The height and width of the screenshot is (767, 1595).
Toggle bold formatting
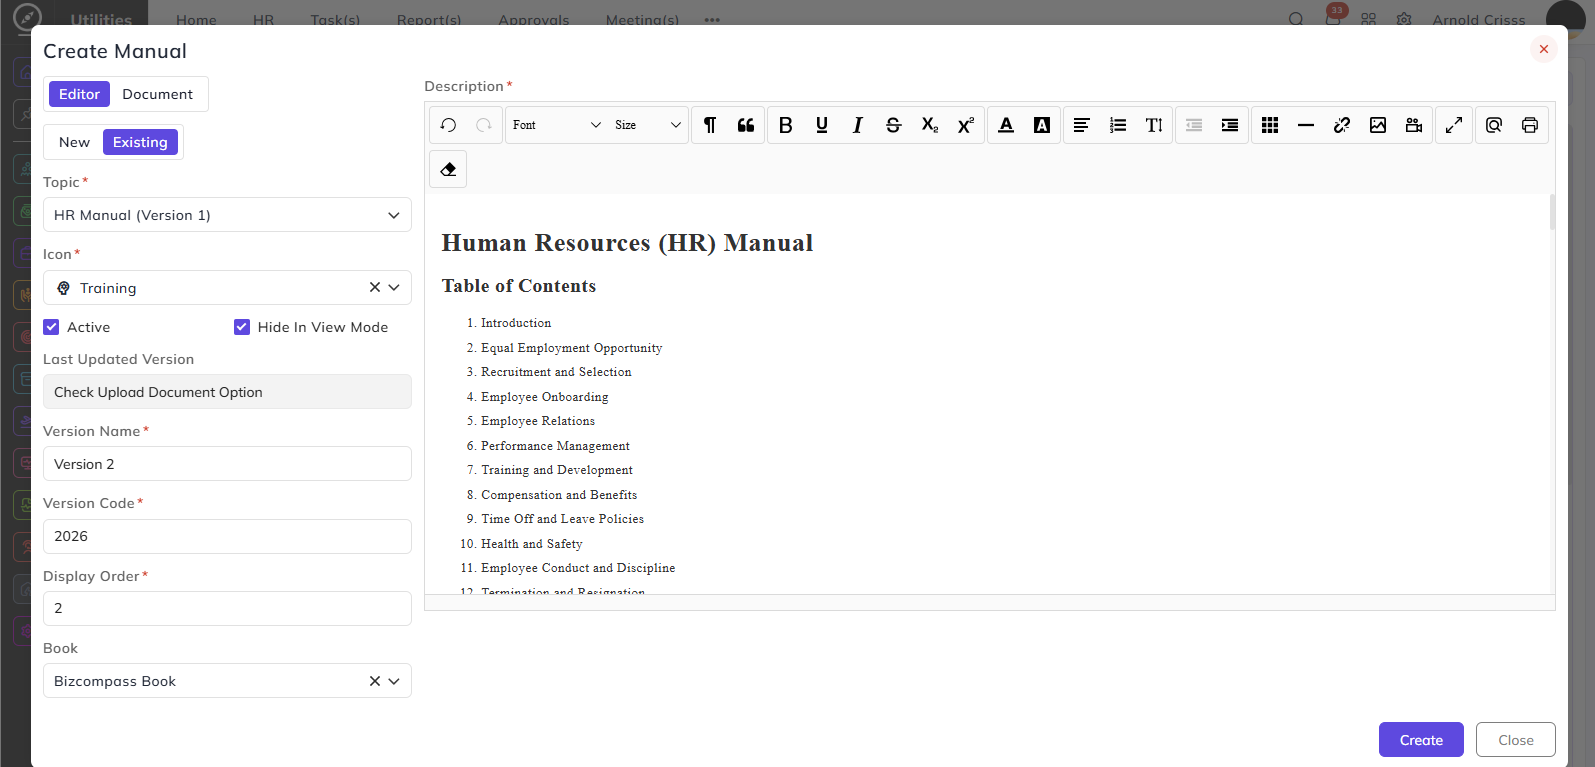[786, 125]
